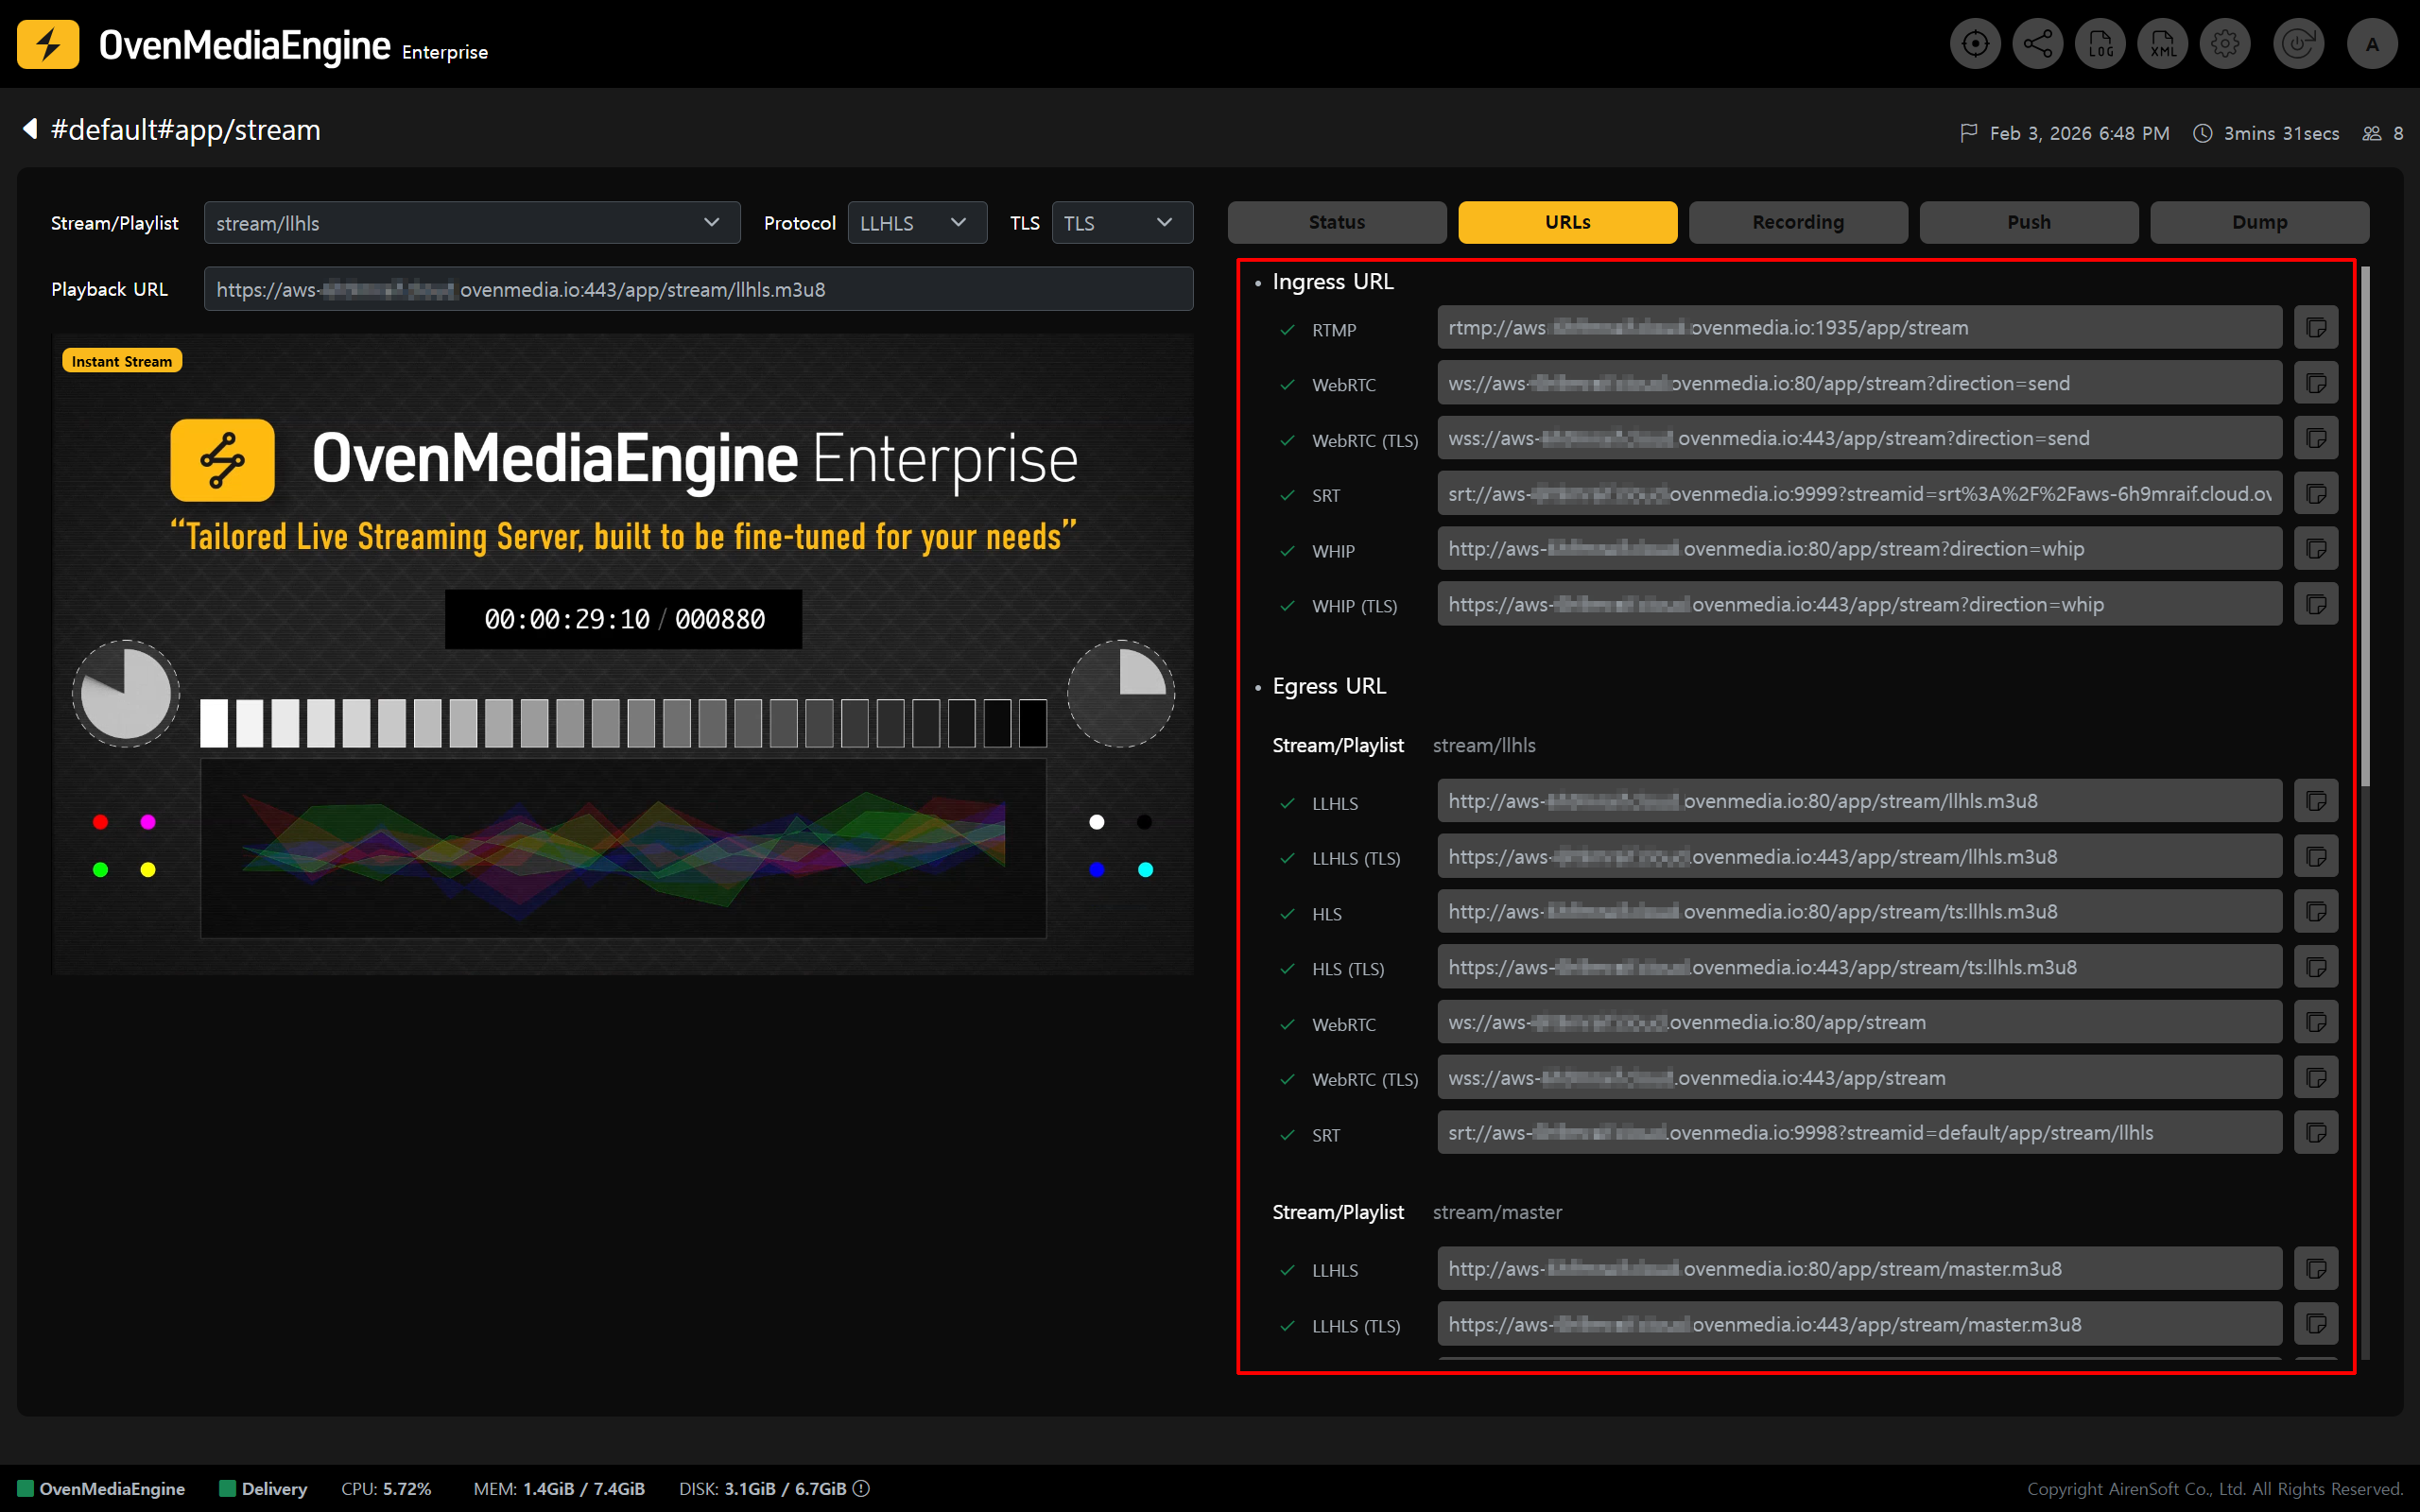Click the restart power icon

[2298, 44]
